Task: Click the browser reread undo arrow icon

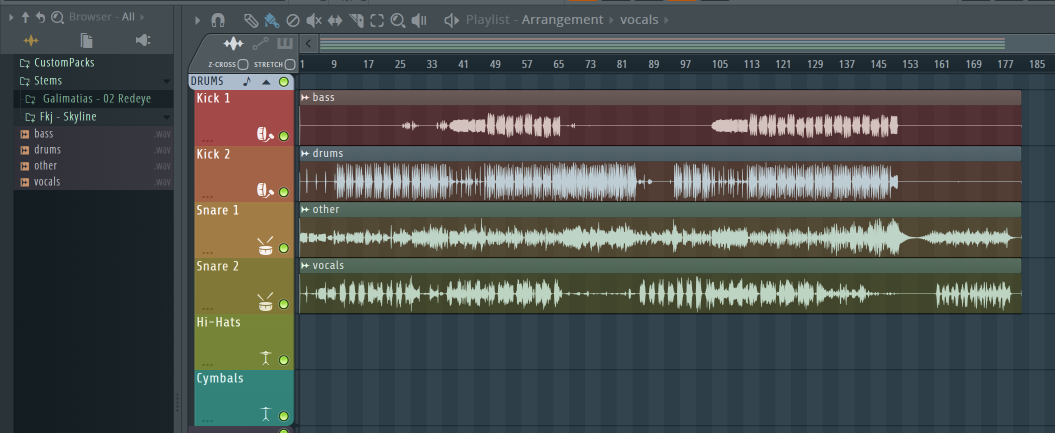Action: click(x=40, y=17)
